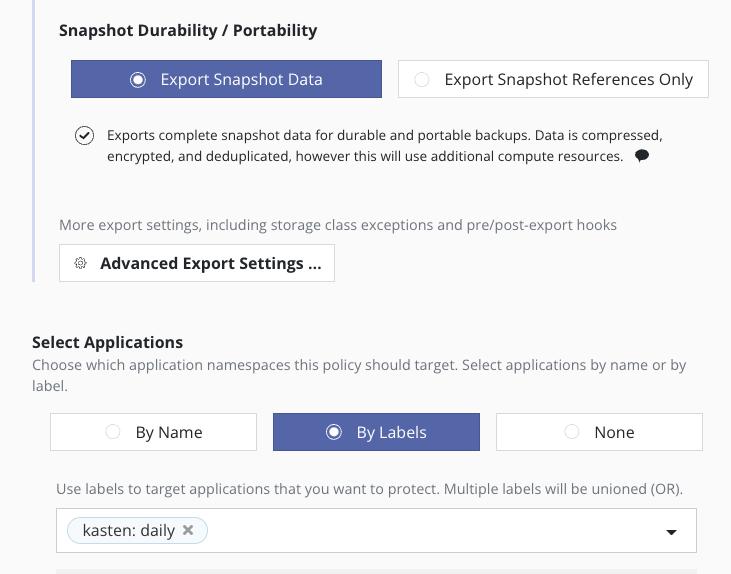731x574 pixels.
Task: Click the radio circle in Export Snapshot References Only
Action: click(423, 80)
